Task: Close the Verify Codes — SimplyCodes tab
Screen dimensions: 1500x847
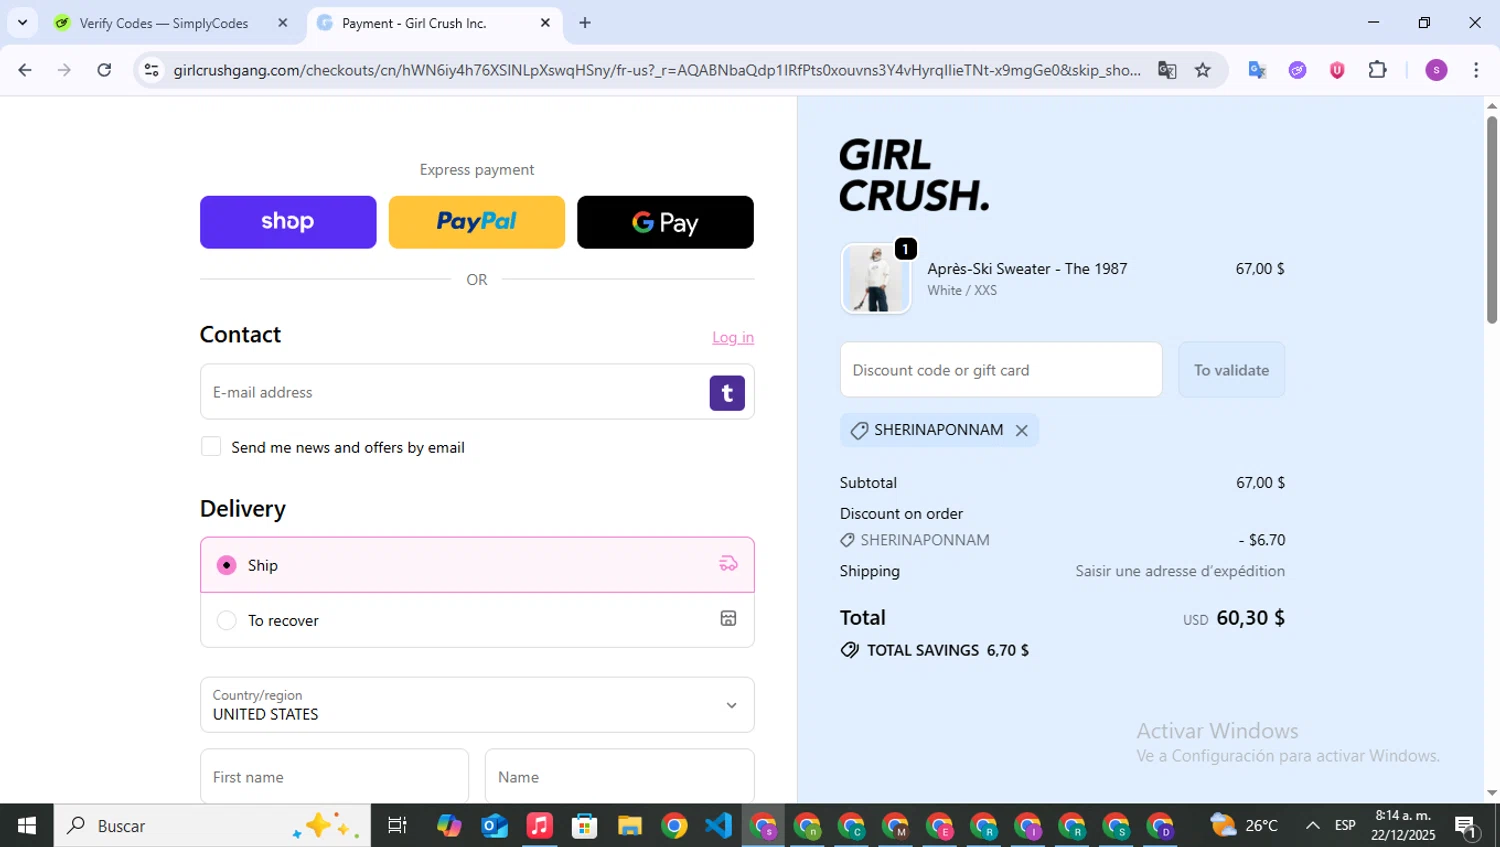Action: tap(283, 23)
